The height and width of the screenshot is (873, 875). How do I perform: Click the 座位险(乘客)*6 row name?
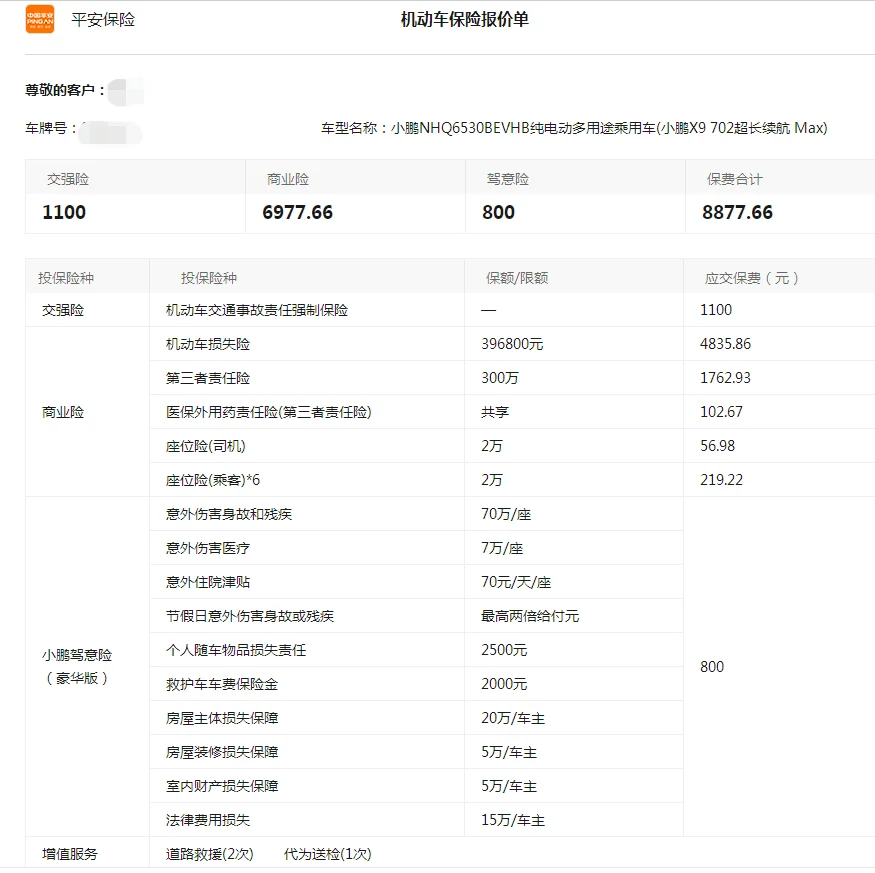click(x=213, y=480)
